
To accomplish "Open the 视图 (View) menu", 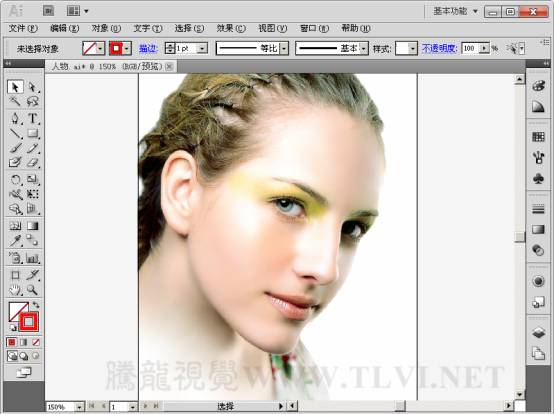I will click(x=272, y=28).
